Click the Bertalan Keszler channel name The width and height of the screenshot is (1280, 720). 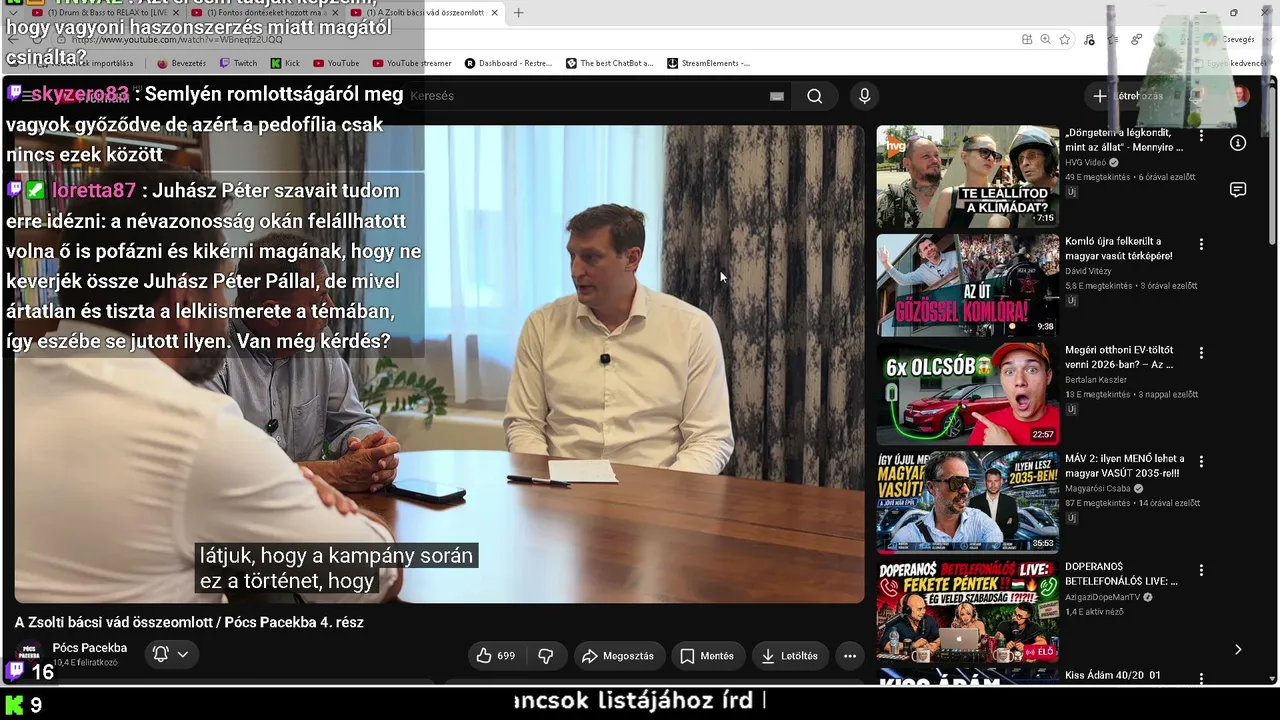tap(1096, 380)
